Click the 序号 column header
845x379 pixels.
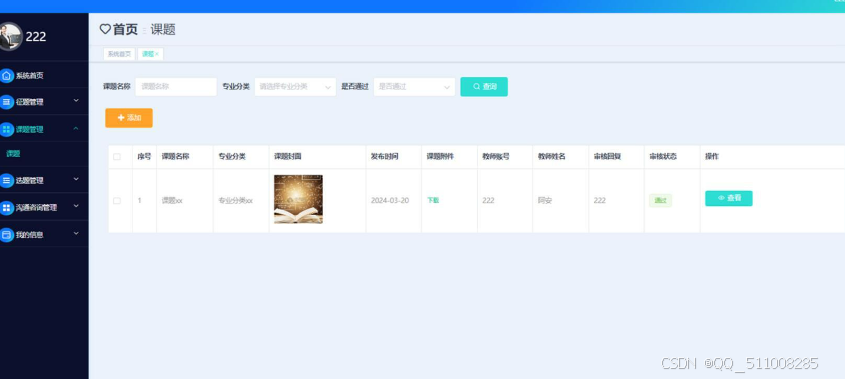pyautogui.click(x=144, y=157)
